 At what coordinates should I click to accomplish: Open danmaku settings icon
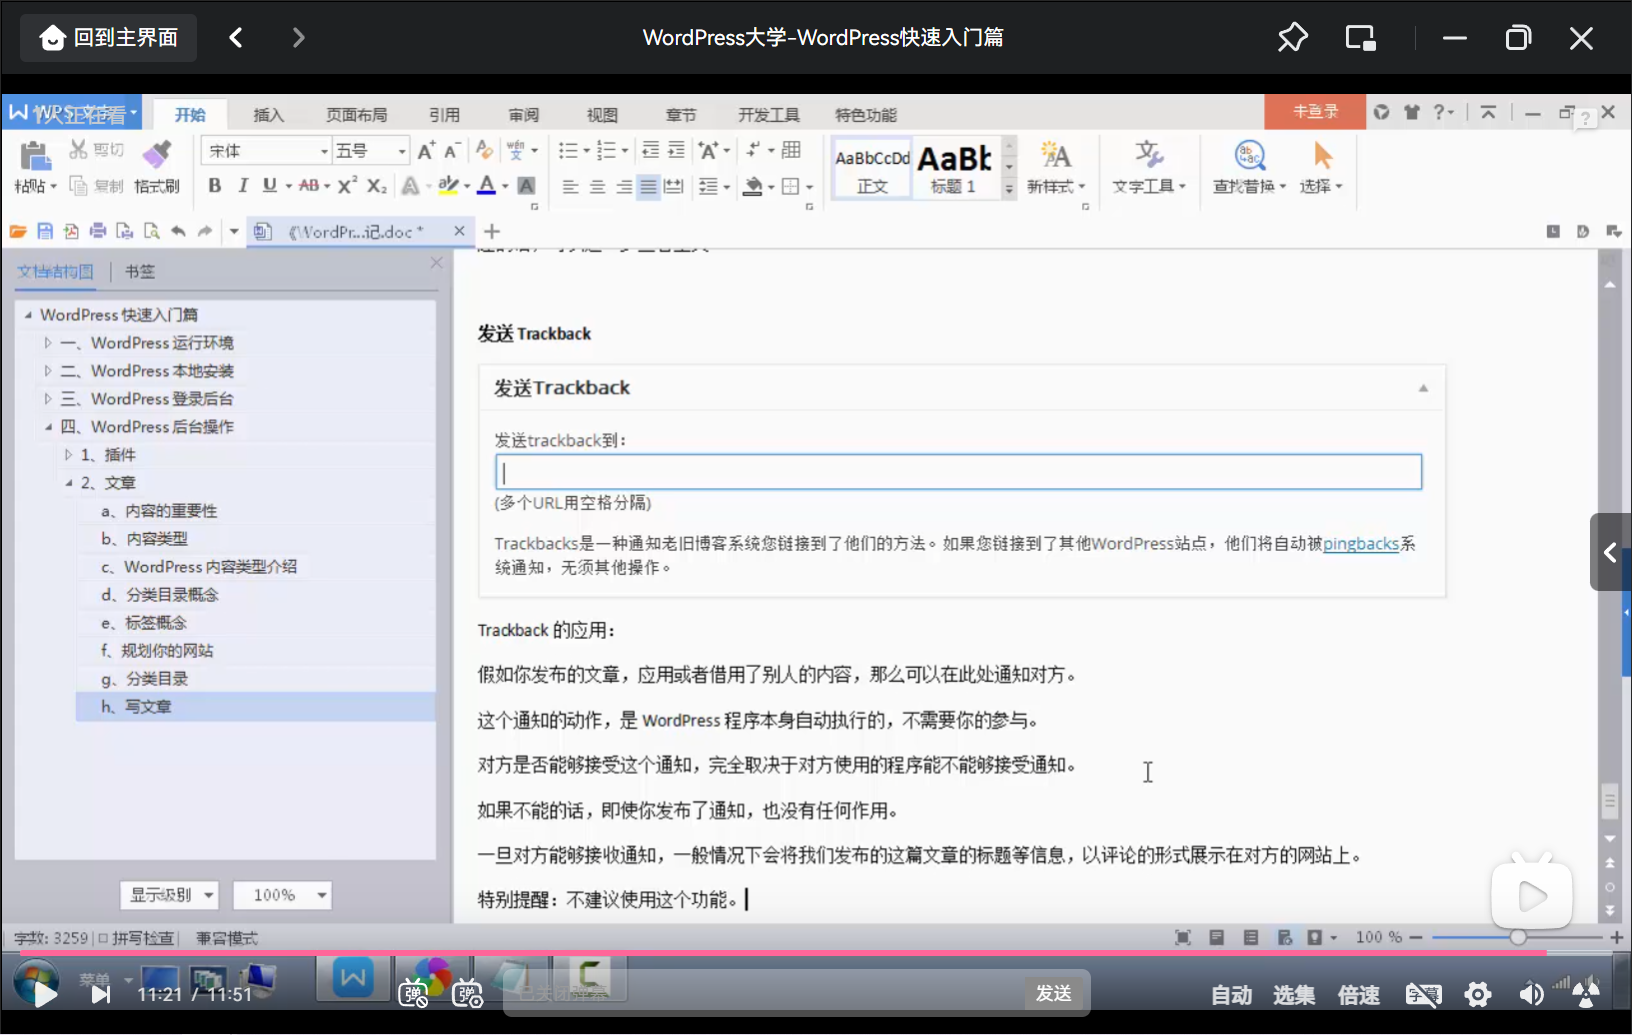[x=467, y=993]
